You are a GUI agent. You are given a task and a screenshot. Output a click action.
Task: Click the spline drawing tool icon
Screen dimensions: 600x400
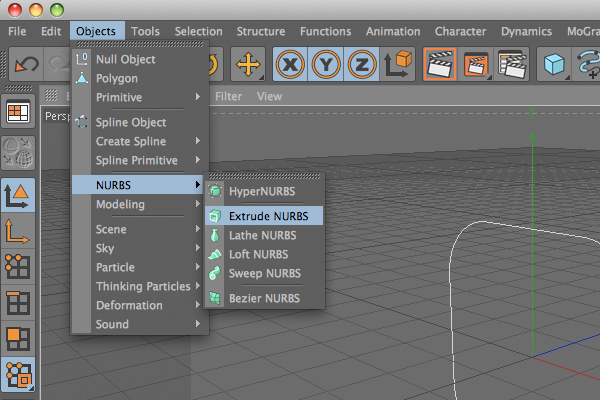(x=587, y=64)
